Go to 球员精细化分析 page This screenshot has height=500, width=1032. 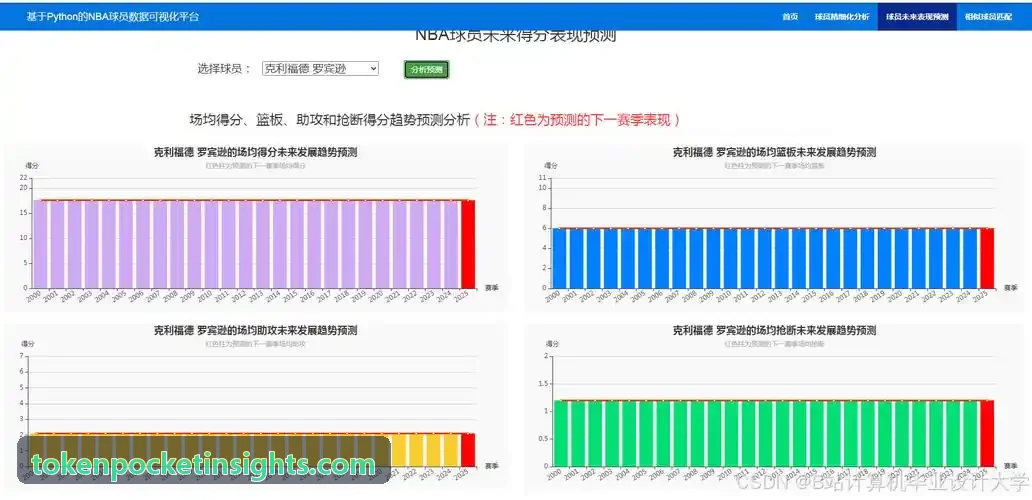pyautogui.click(x=841, y=17)
